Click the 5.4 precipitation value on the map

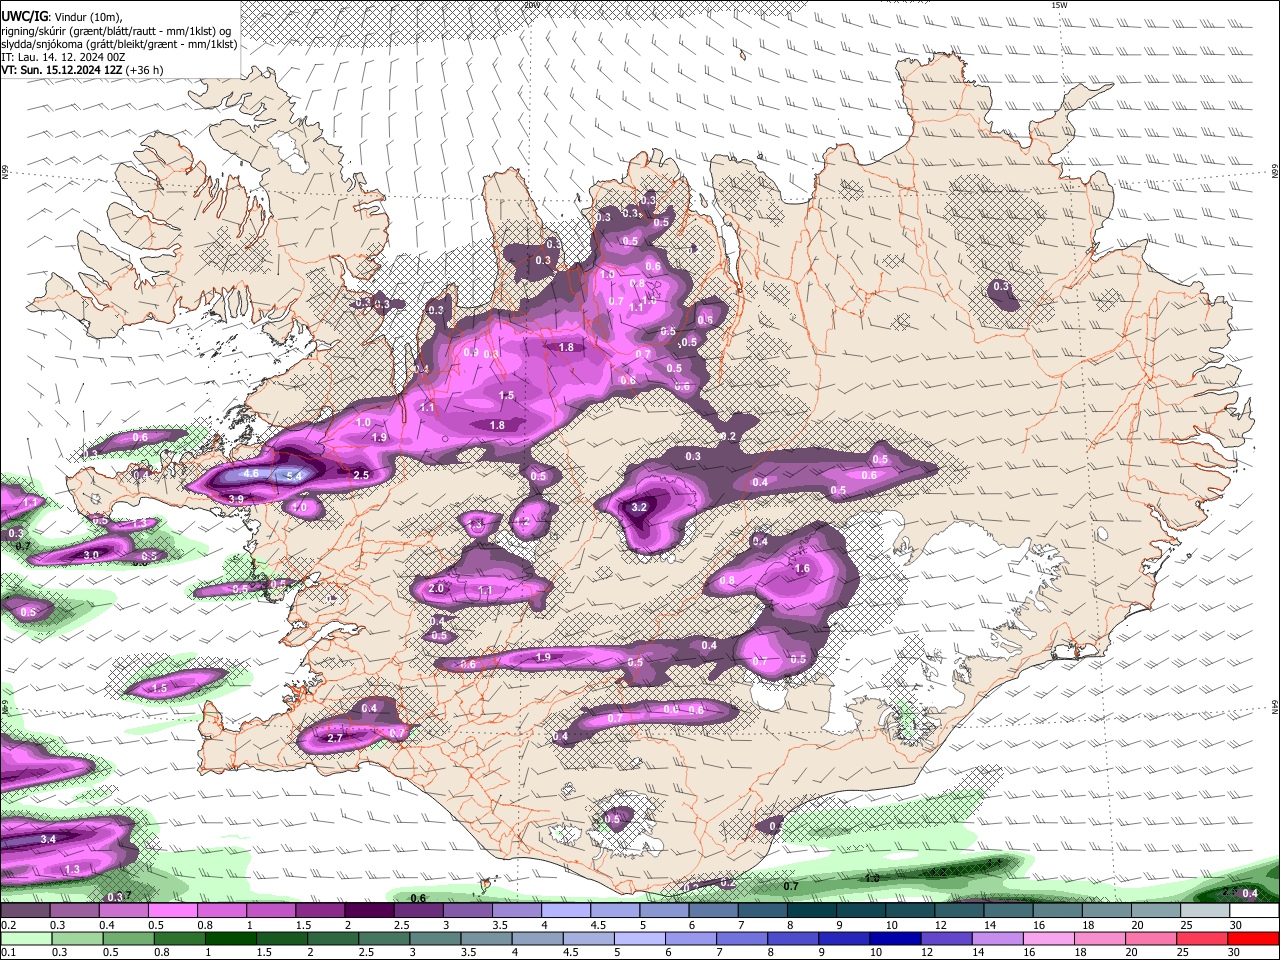(294, 476)
